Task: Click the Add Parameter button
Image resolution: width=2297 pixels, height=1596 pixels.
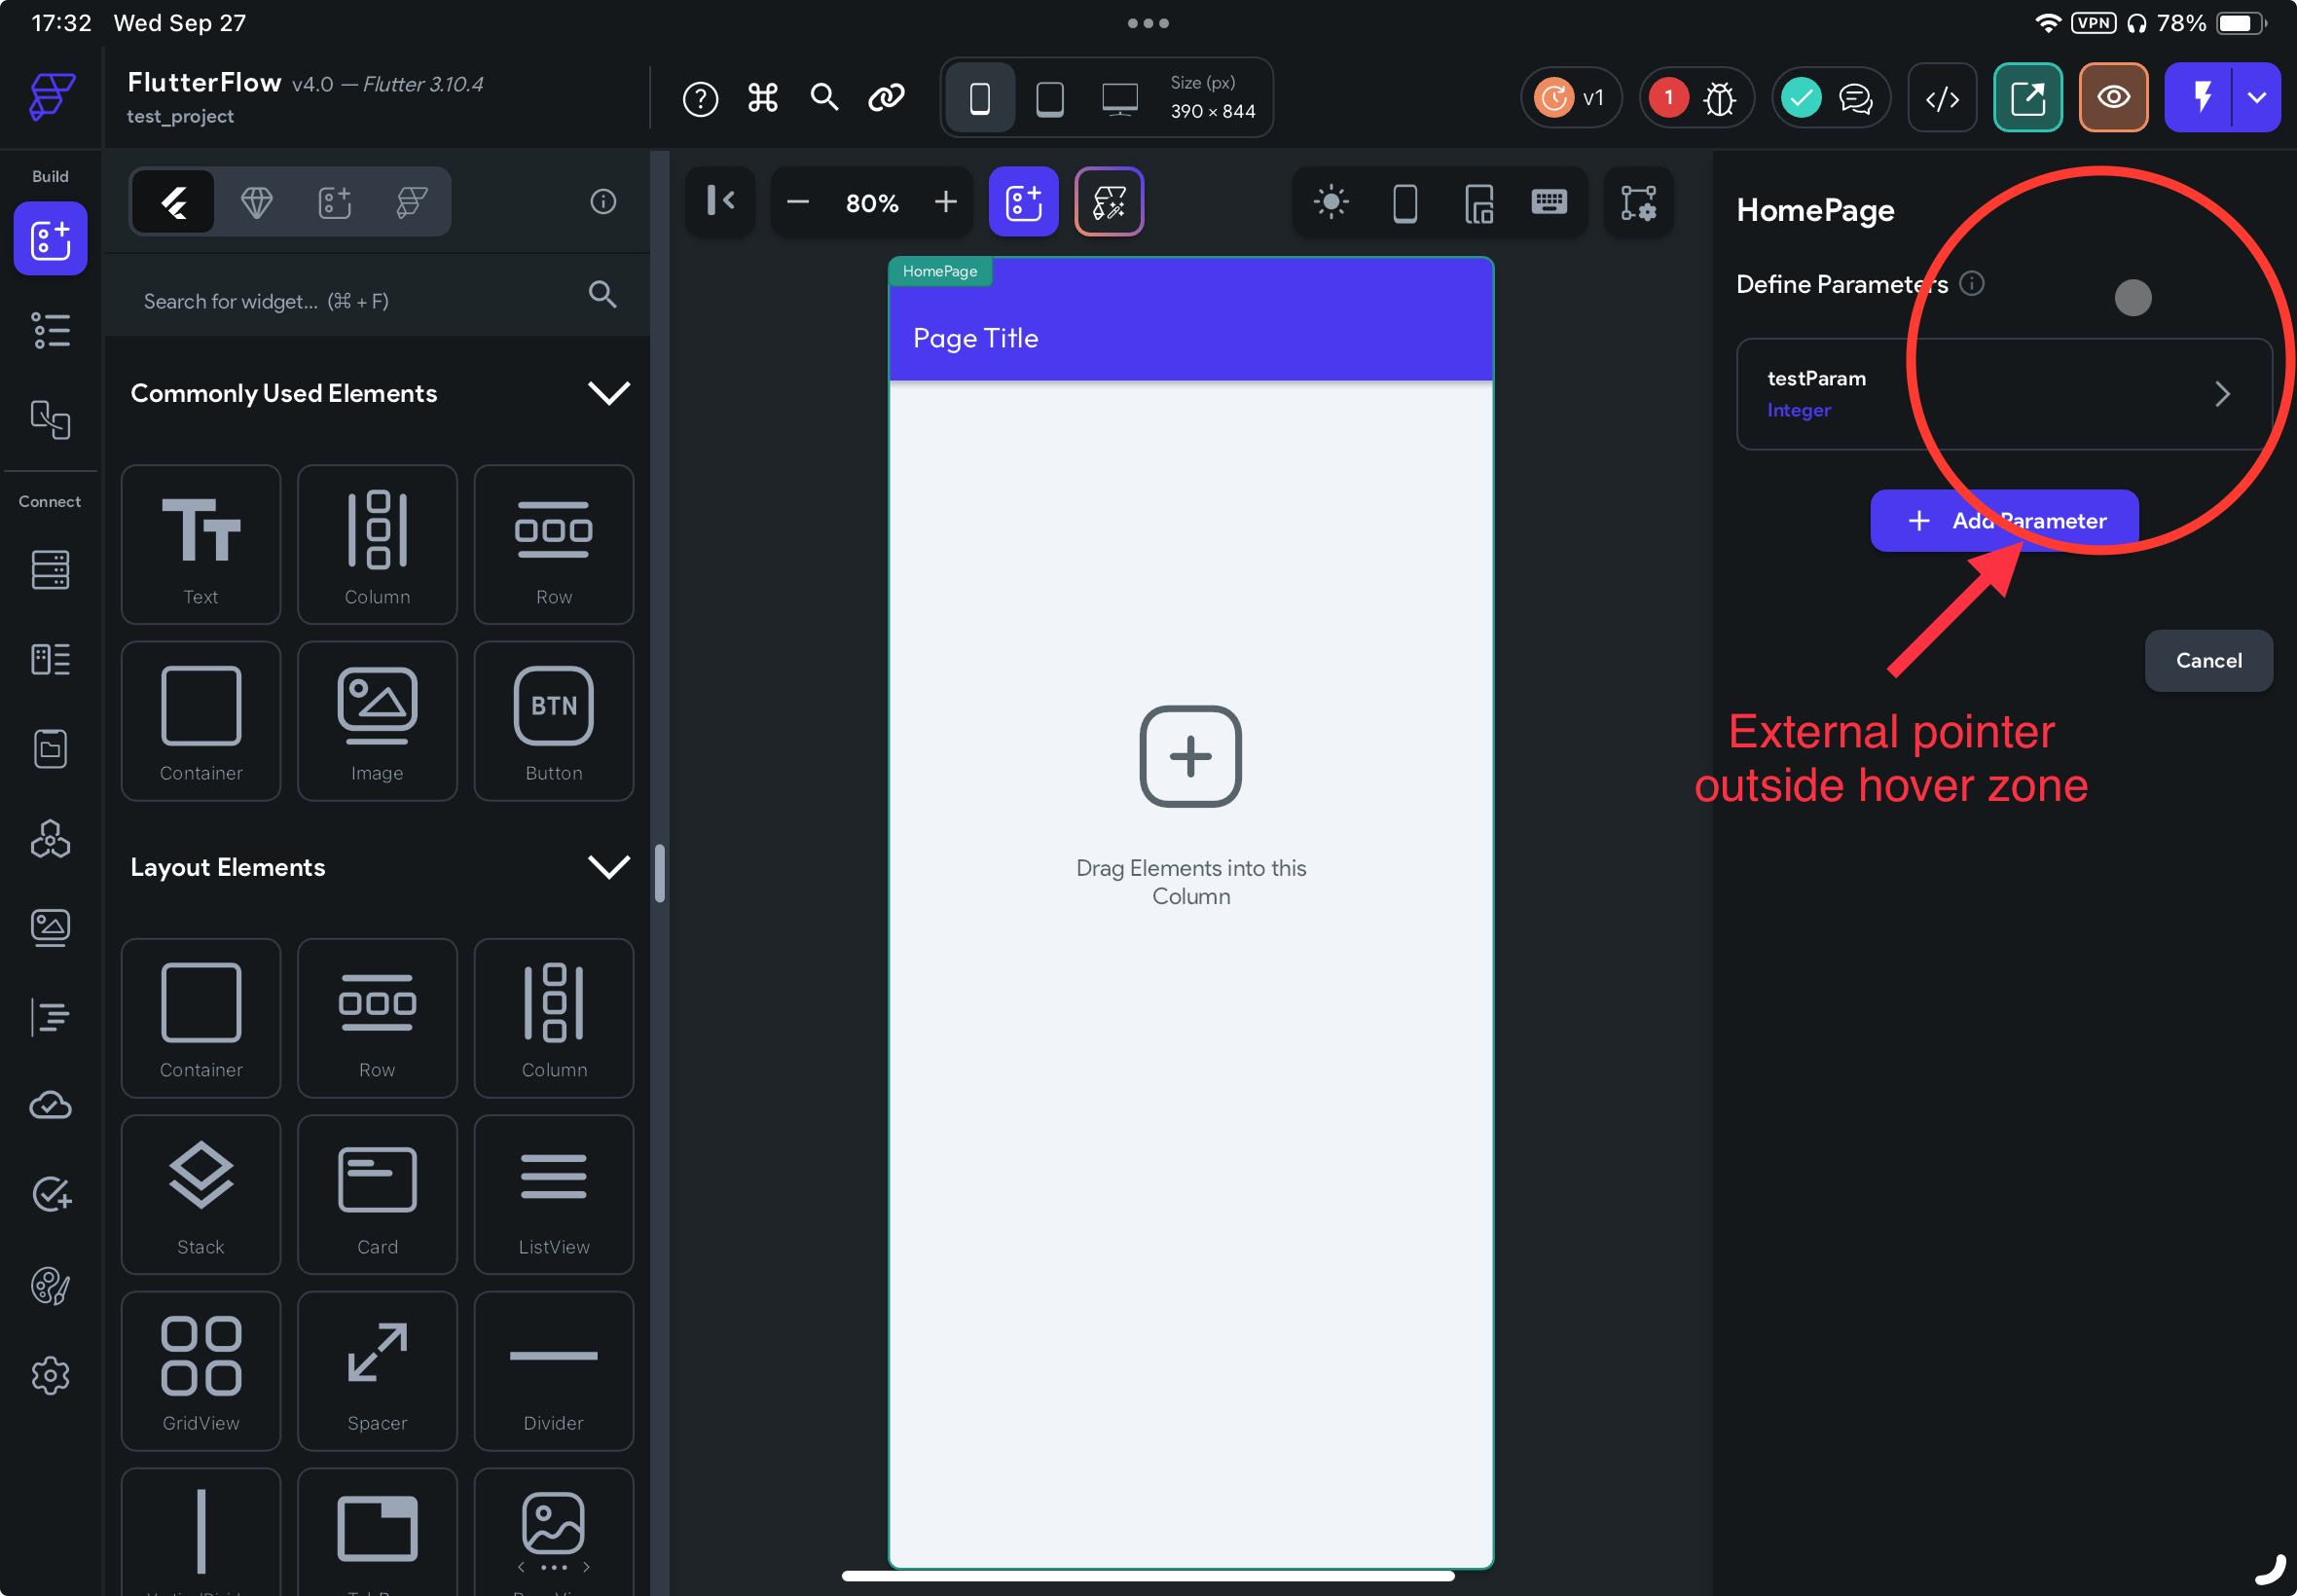Action: tap(2003, 520)
